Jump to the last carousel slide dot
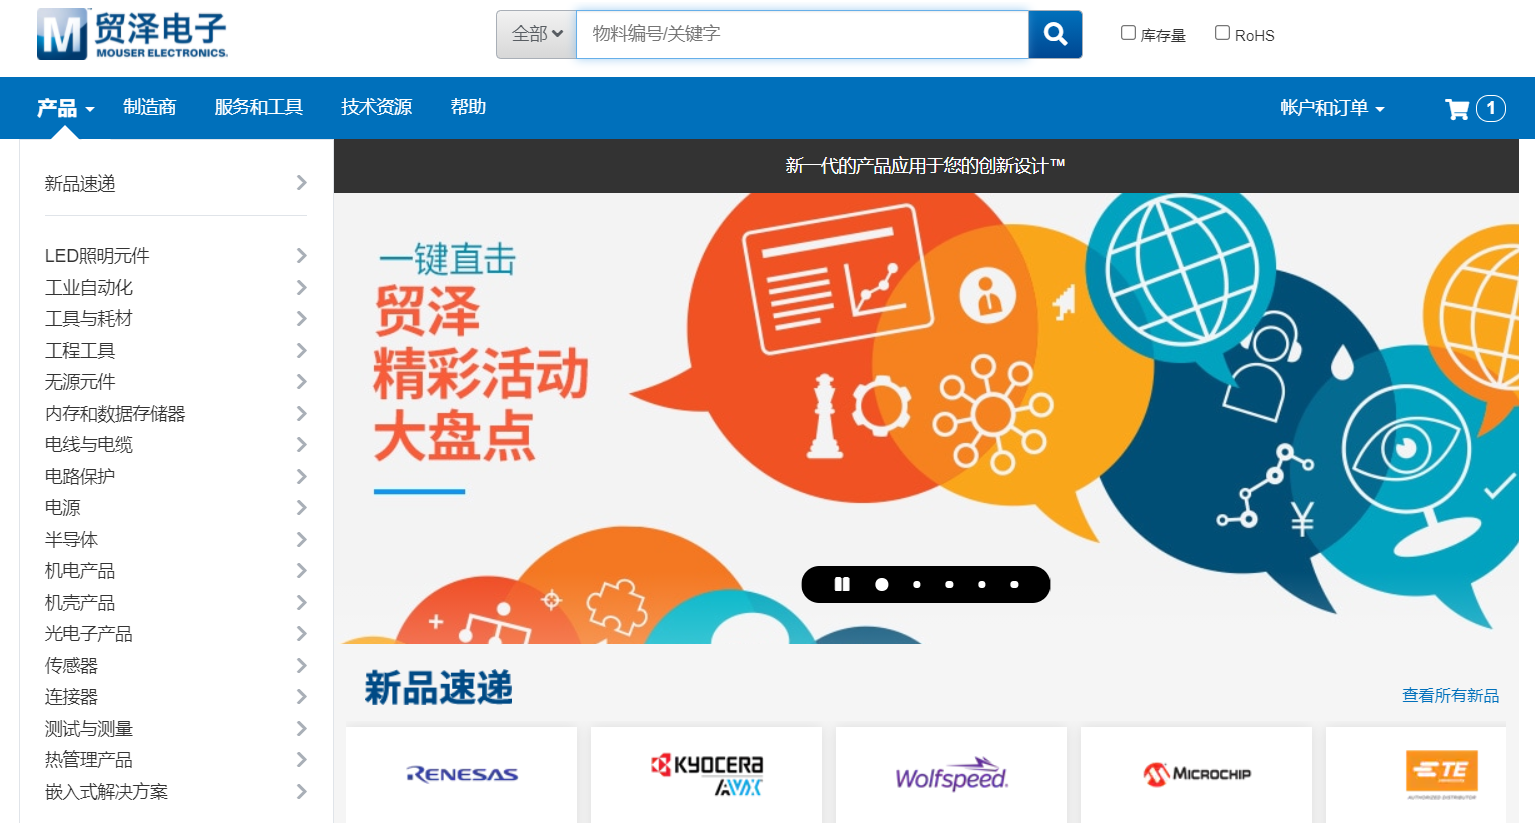This screenshot has height=823, width=1535. pyautogui.click(x=1014, y=584)
